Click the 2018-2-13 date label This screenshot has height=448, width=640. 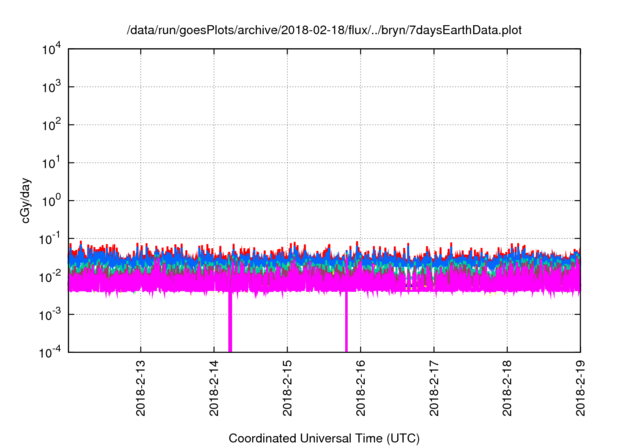coord(141,388)
